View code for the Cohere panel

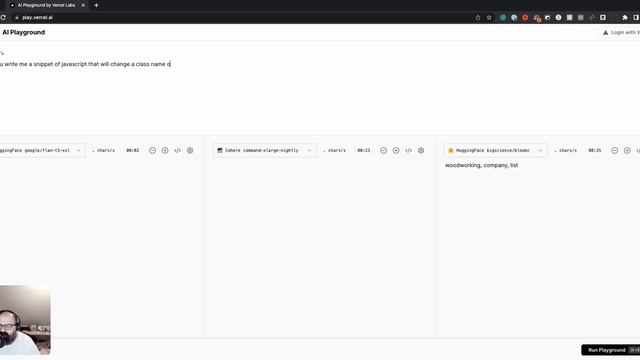click(x=409, y=151)
